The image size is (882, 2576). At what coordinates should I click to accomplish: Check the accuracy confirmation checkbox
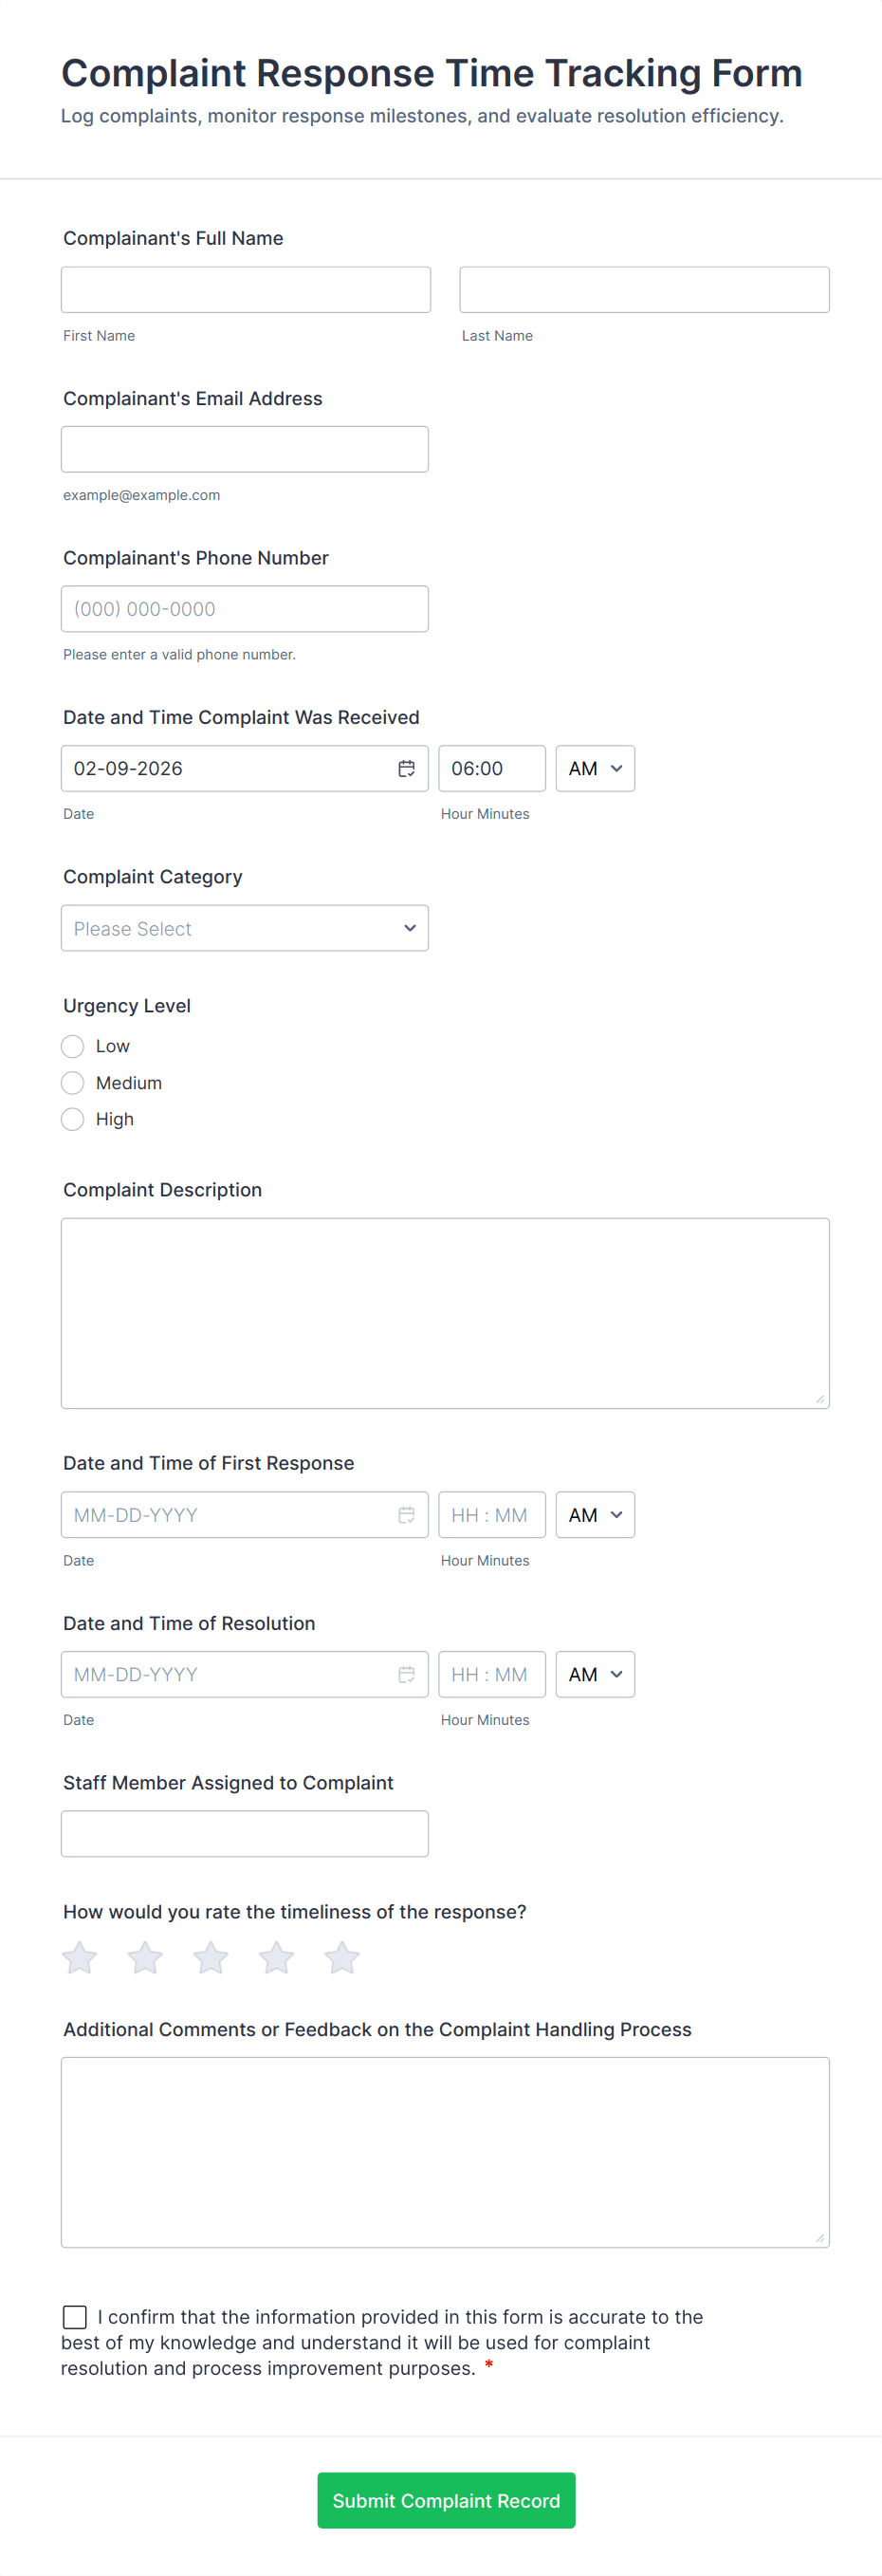tap(75, 2316)
